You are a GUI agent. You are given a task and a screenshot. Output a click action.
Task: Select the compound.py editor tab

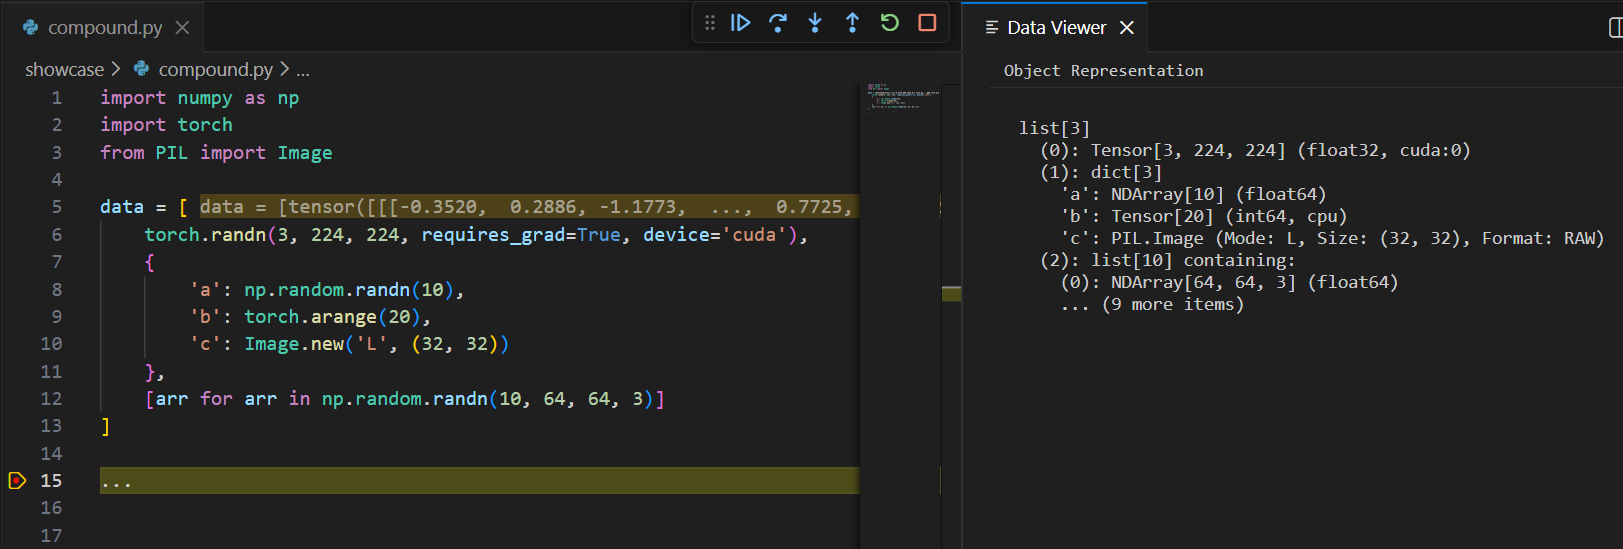(x=104, y=28)
